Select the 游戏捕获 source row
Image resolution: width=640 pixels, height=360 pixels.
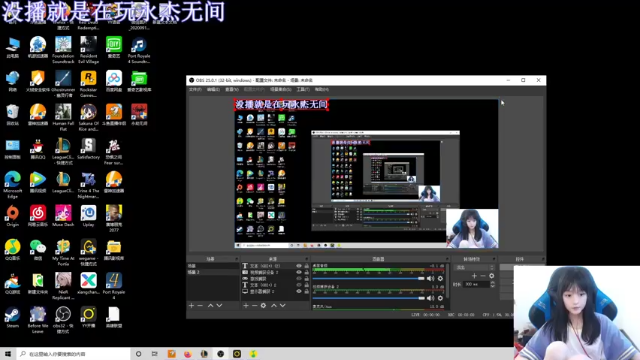pyautogui.click(x=276, y=279)
